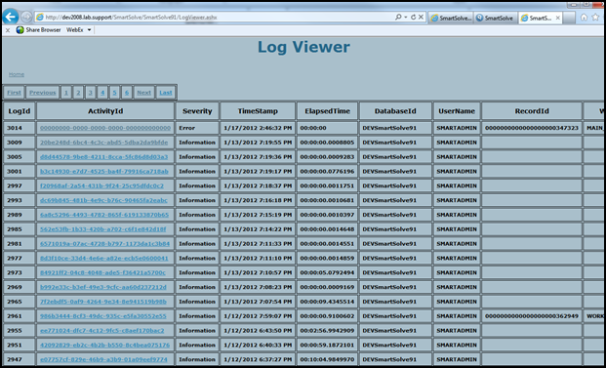Select elapsed time '00:02:56.9942909'

click(327, 331)
